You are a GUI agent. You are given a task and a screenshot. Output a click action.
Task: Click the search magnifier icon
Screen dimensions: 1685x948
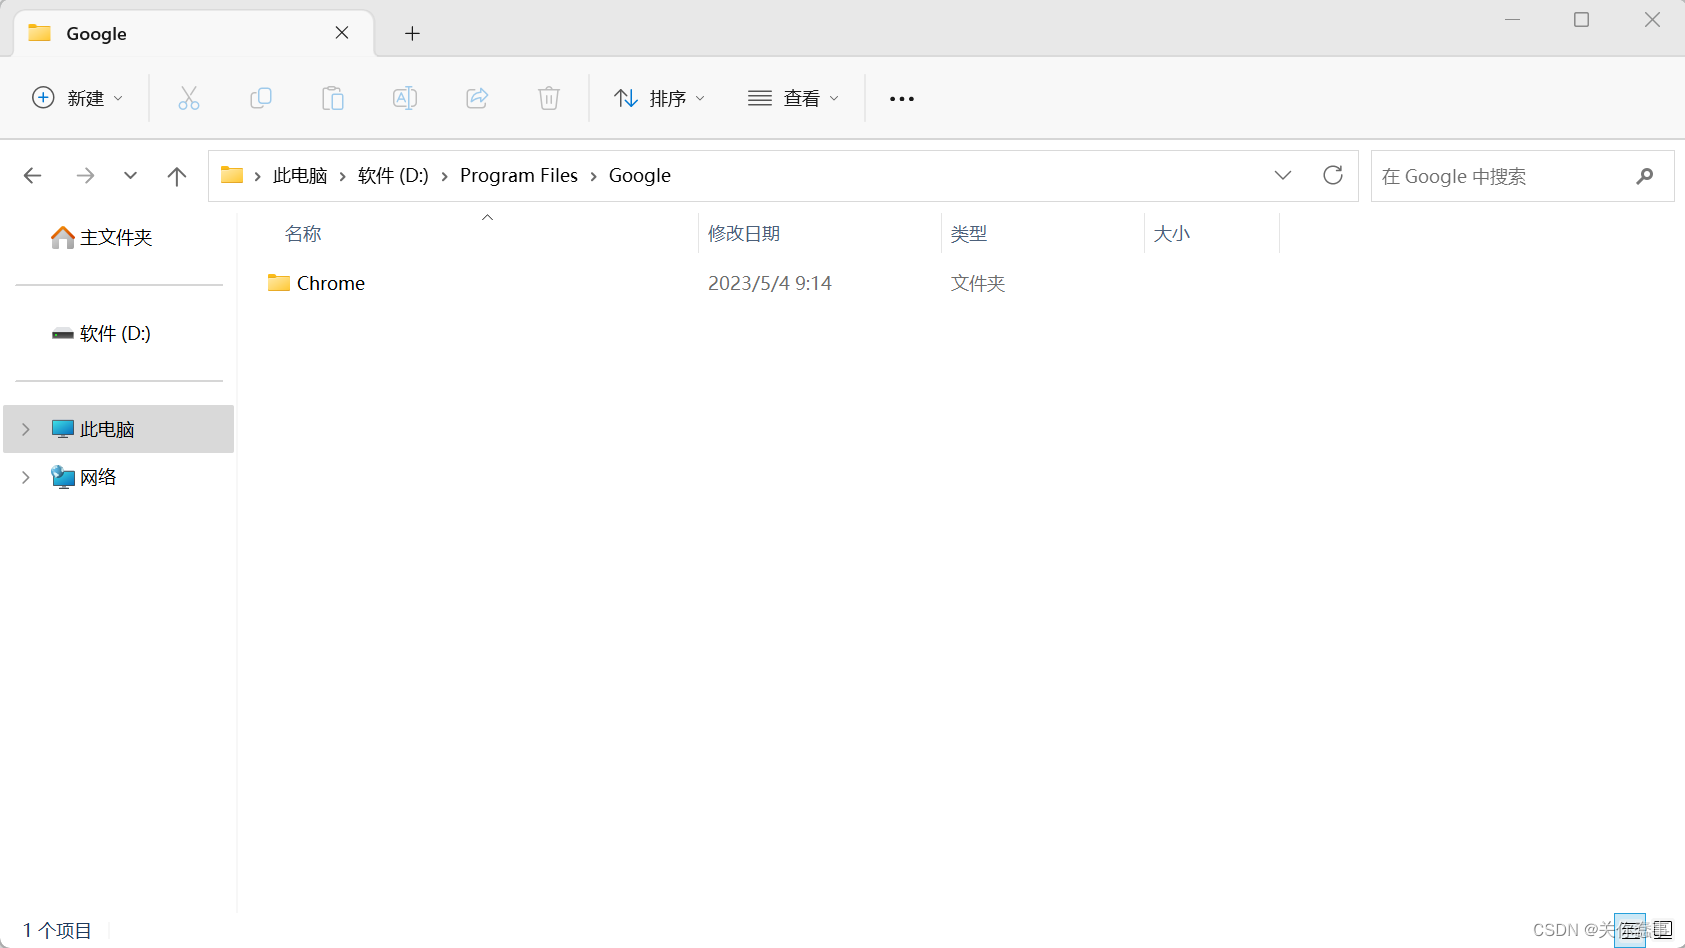click(x=1645, y=176)
